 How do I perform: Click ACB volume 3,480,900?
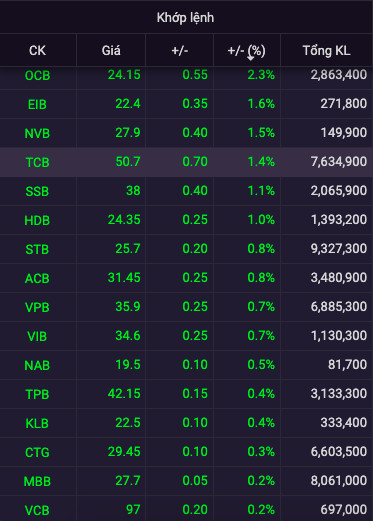click(x=339, y=278)
